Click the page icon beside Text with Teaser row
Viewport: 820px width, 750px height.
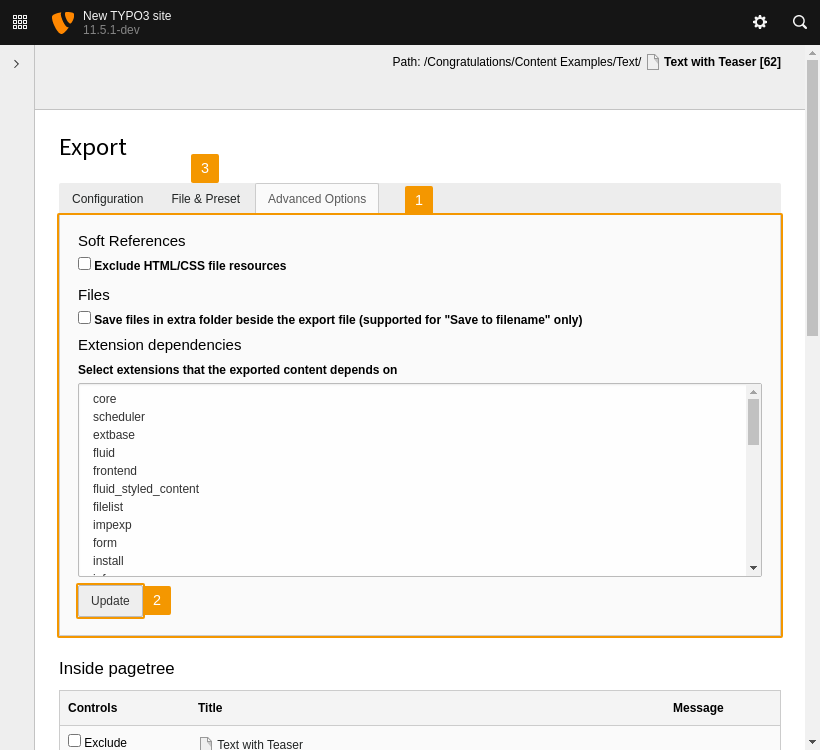coord(207,743)
